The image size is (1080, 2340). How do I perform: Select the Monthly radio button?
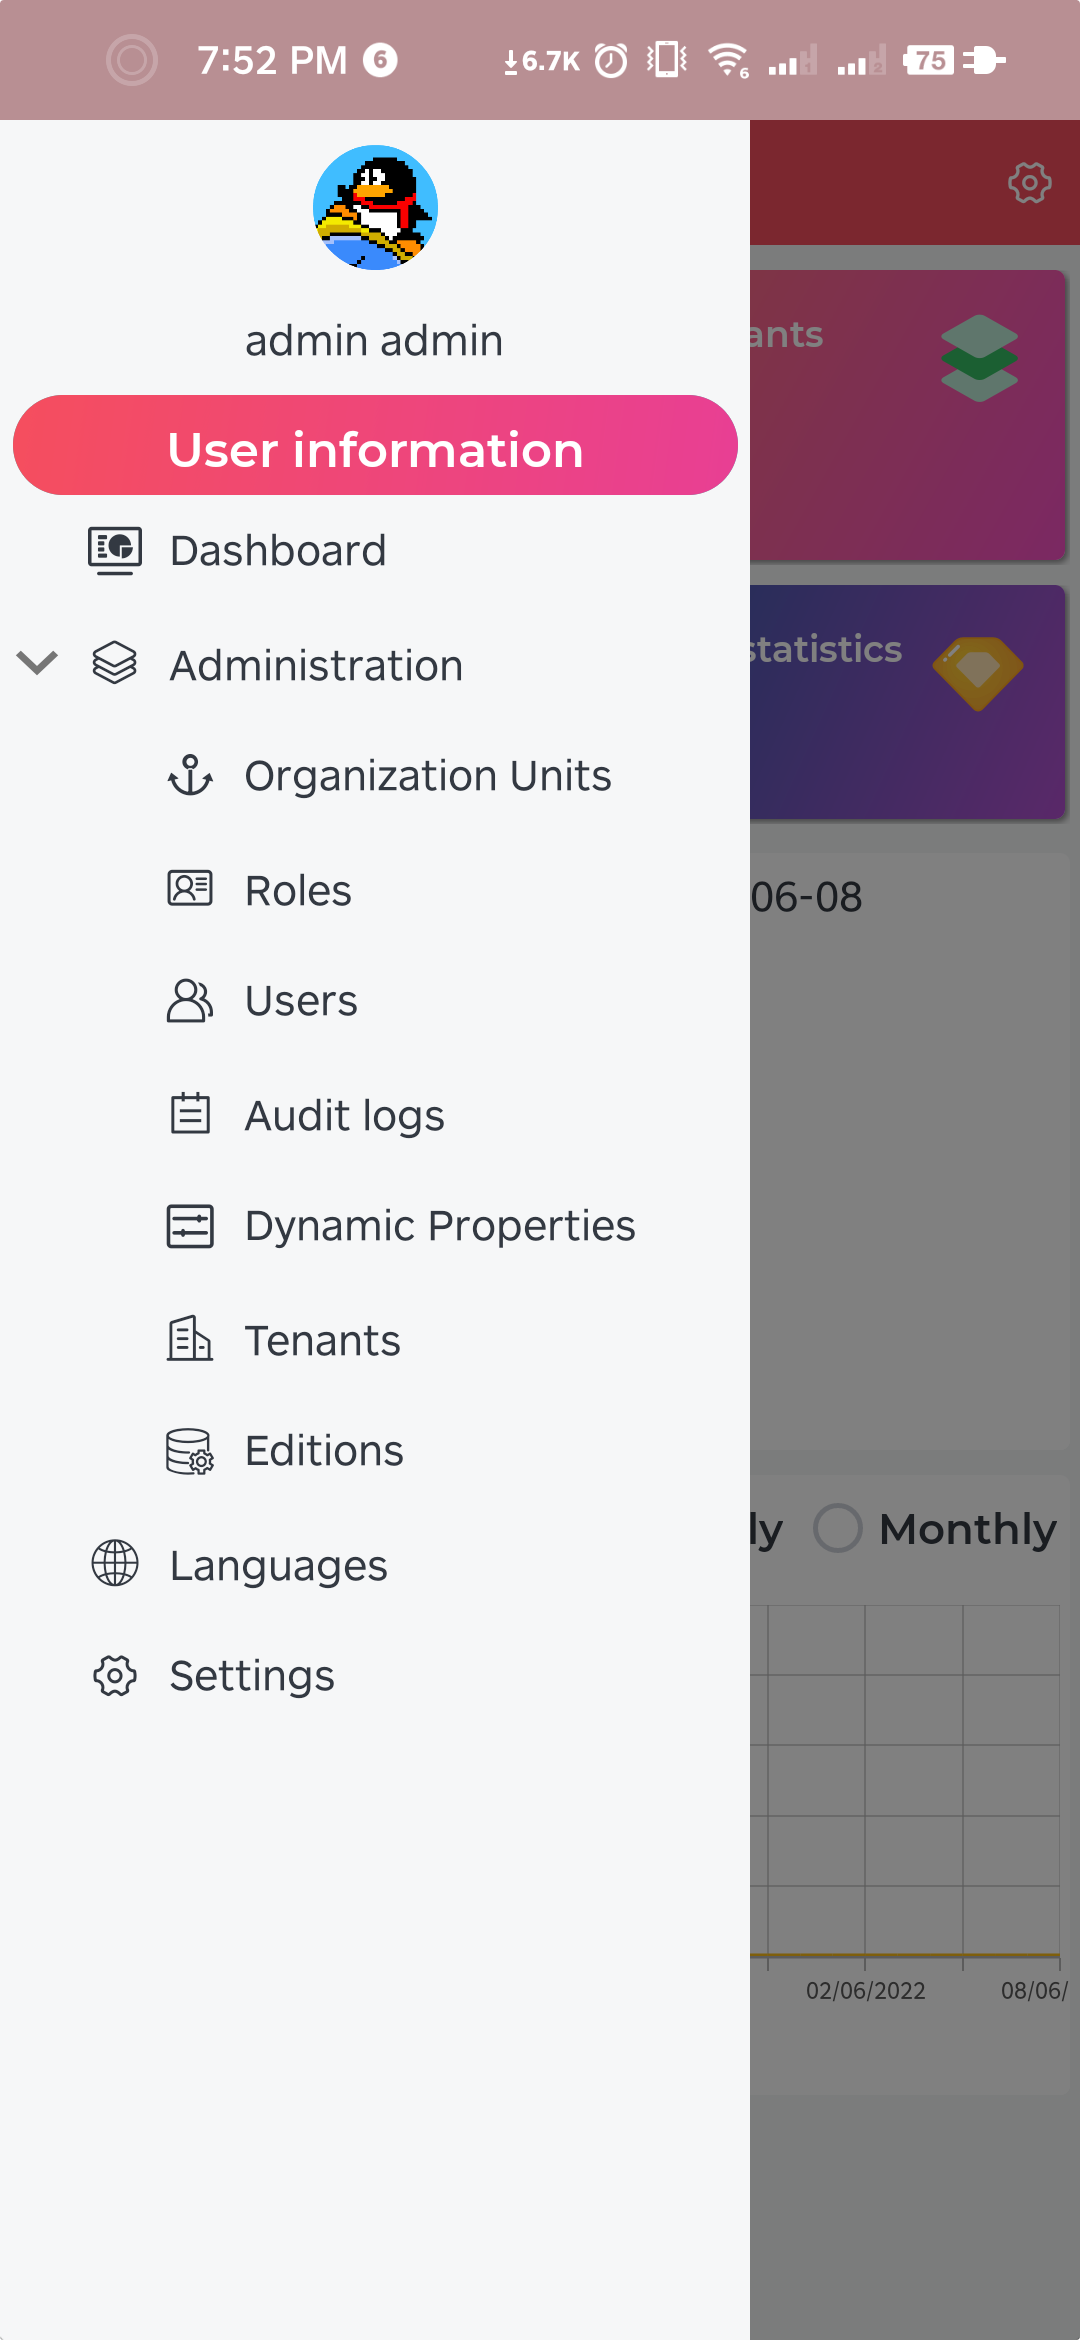pyautogui.click(x=838, y=1528)
